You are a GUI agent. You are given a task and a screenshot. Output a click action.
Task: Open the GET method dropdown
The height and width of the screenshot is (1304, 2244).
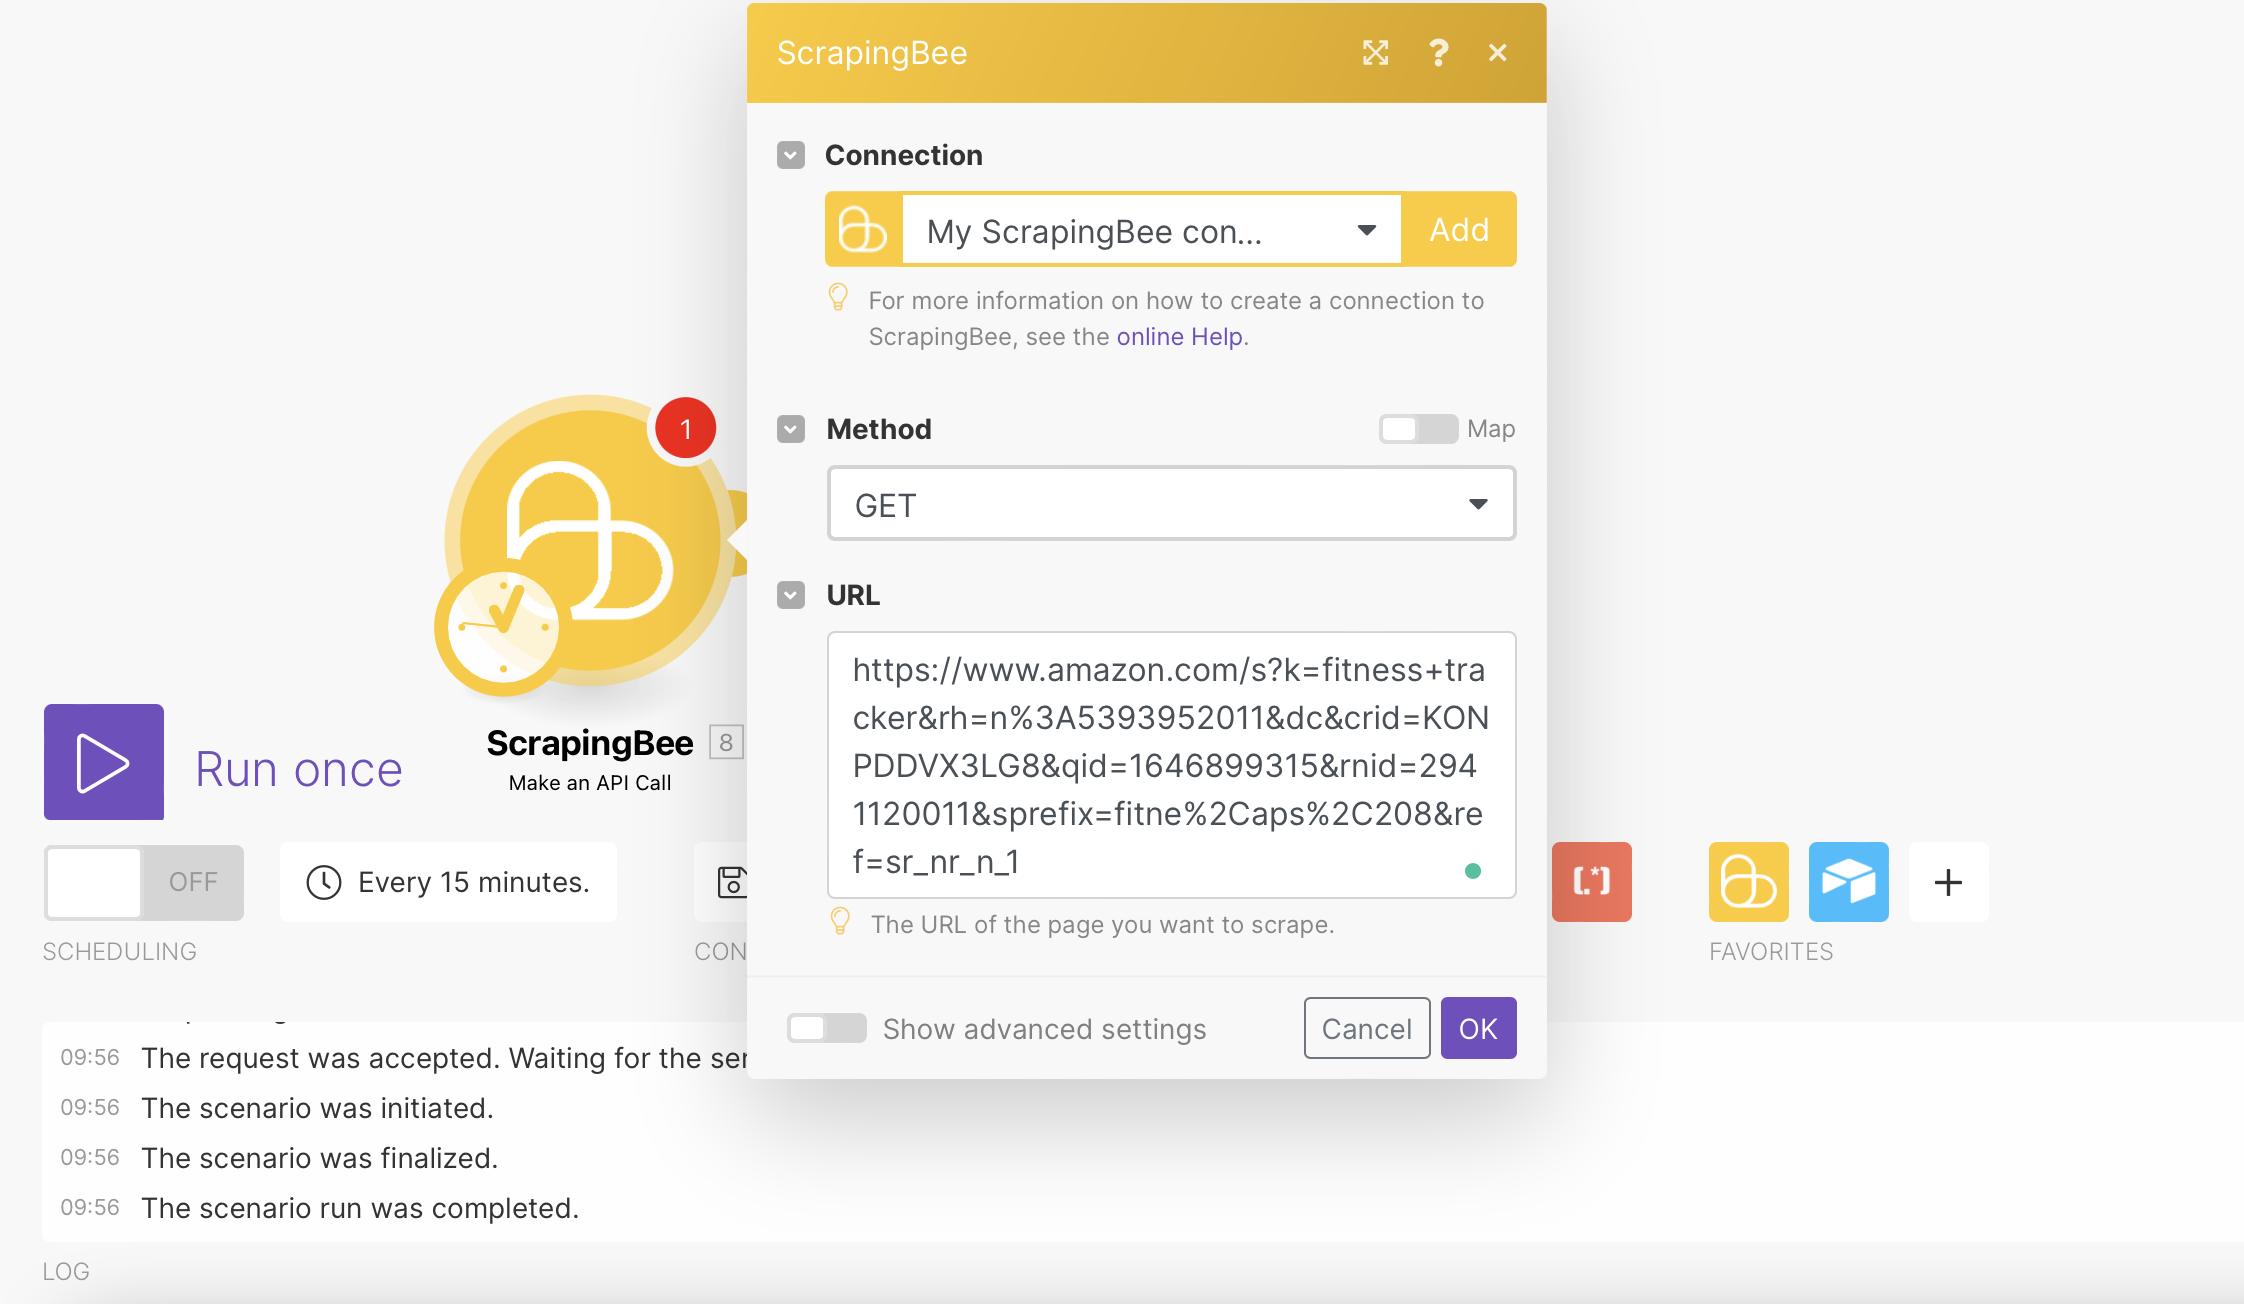[x=1171, y=504]
